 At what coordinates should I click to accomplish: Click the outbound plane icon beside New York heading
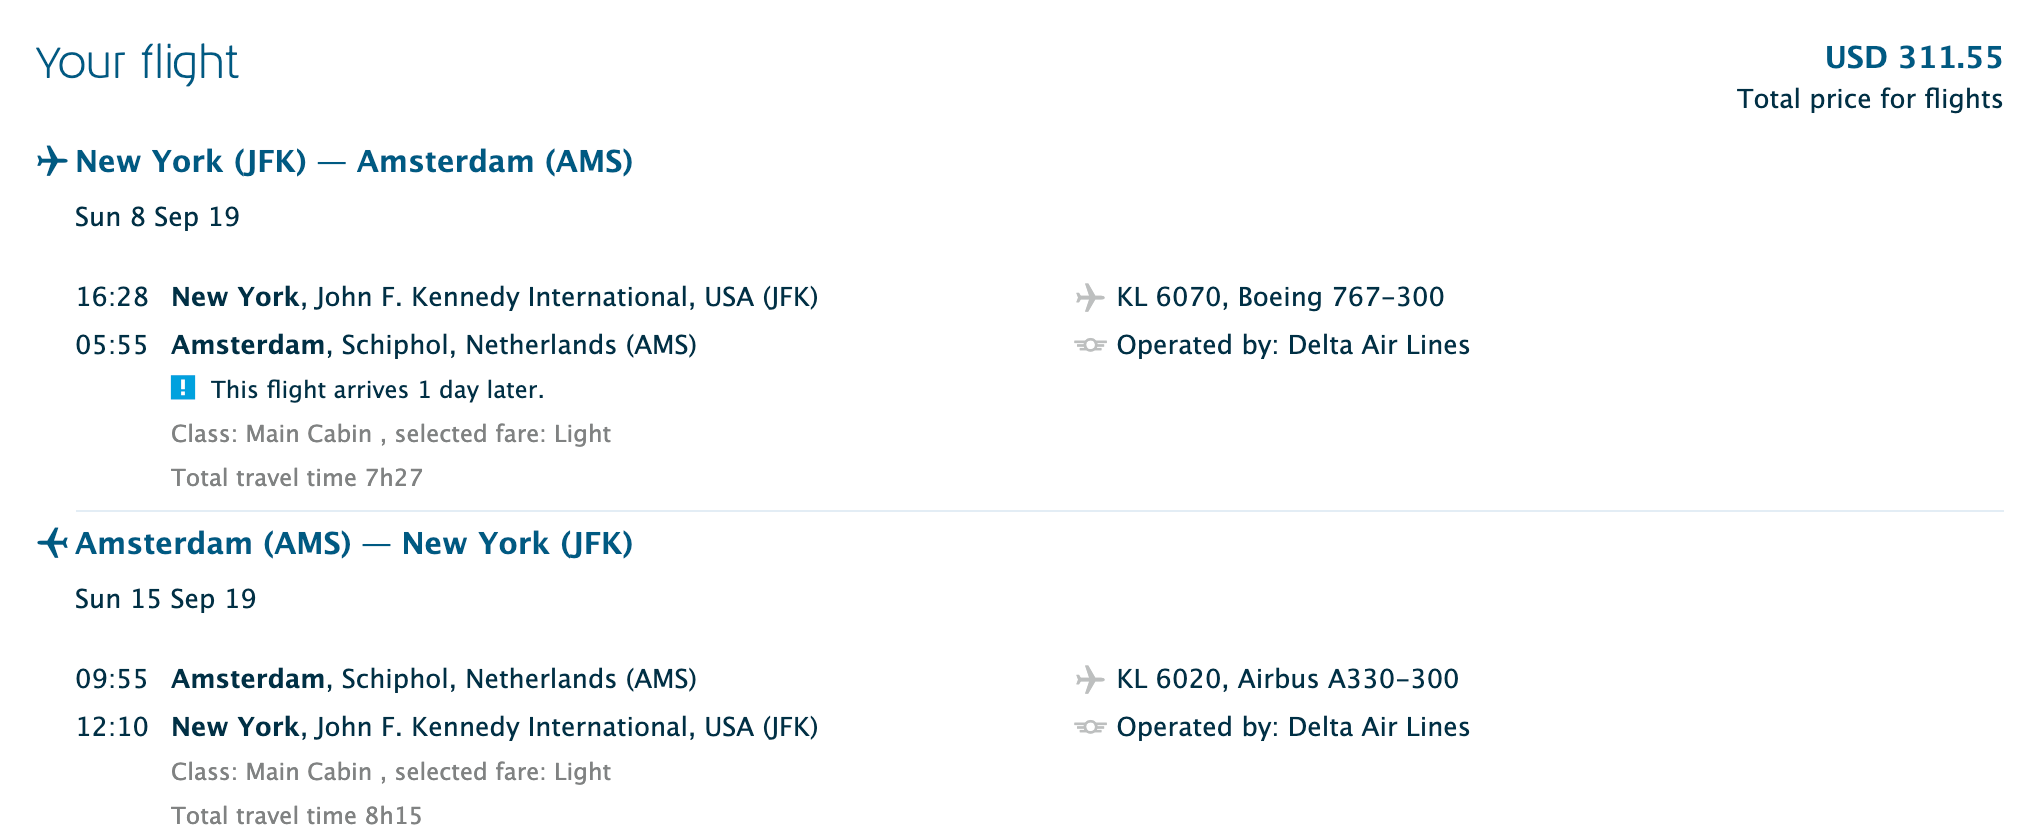click(x=52, y=161)
